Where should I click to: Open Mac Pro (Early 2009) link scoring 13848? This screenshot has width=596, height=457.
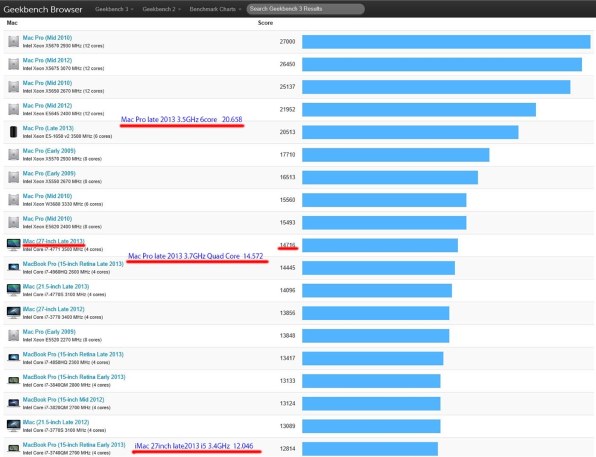click(x=49, y=332)
